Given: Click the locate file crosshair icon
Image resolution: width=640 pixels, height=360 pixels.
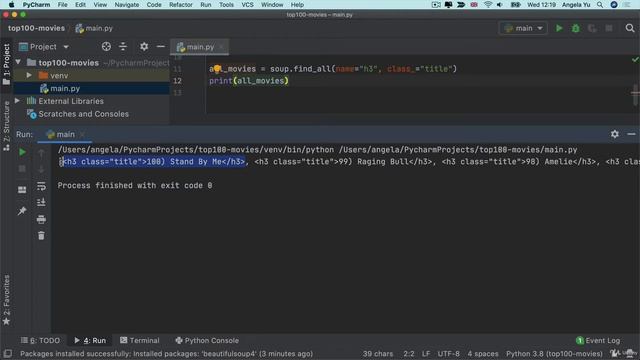Looking at the screenshot, I should (106, 47).
